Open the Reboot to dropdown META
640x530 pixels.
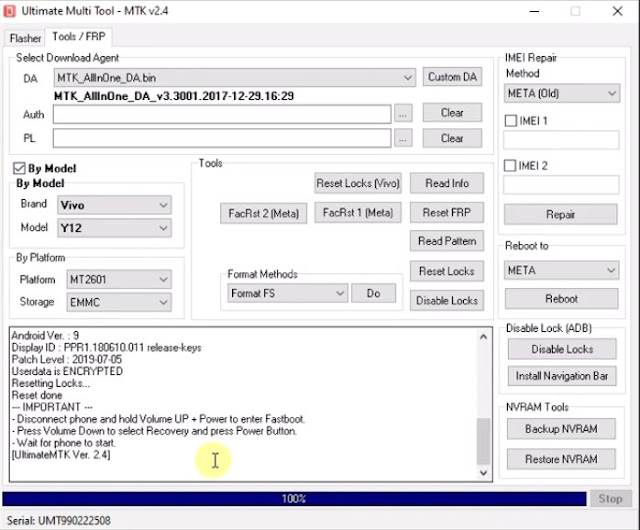click(x=562, y=270)
